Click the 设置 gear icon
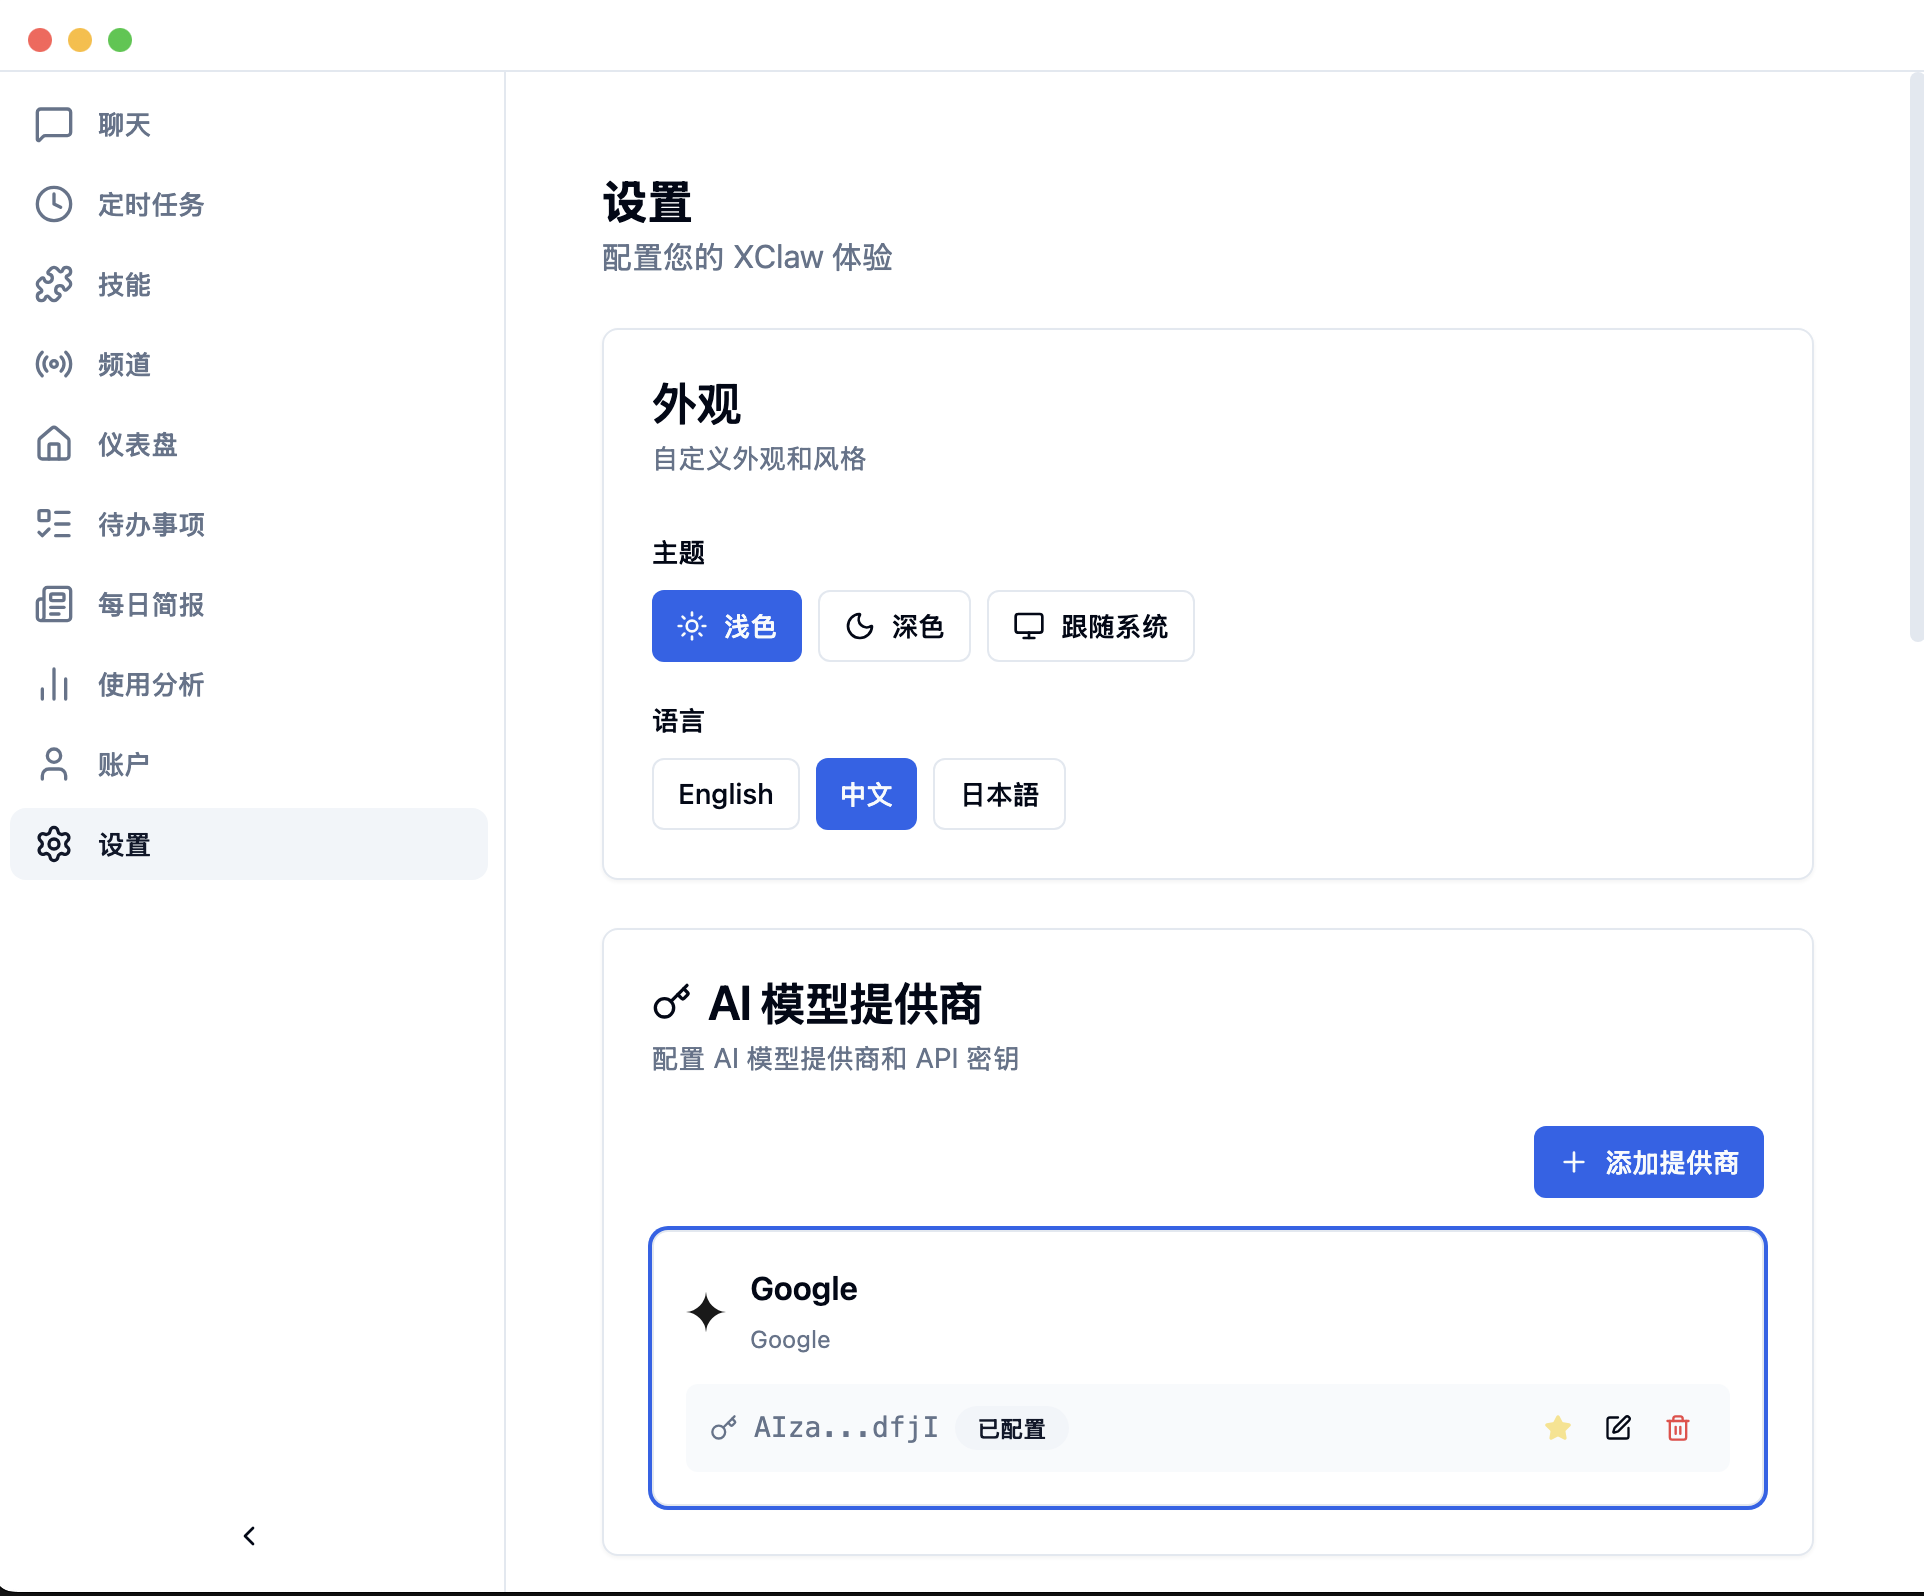This screenshot has width=1924, height=1596. [53, 844]
